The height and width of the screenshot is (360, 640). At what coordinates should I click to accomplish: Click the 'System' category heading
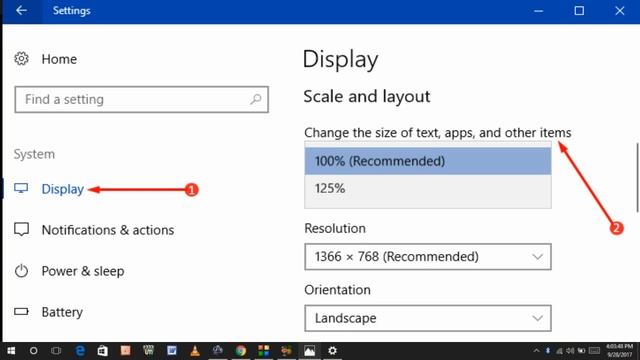point(34,154)
